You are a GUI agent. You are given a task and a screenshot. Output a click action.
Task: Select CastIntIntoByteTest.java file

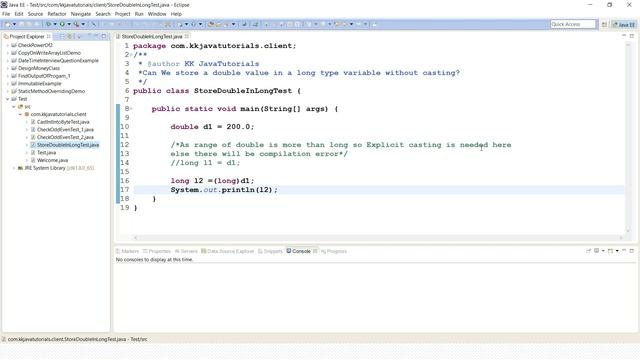pyautogui.click(x=63, y=122)
